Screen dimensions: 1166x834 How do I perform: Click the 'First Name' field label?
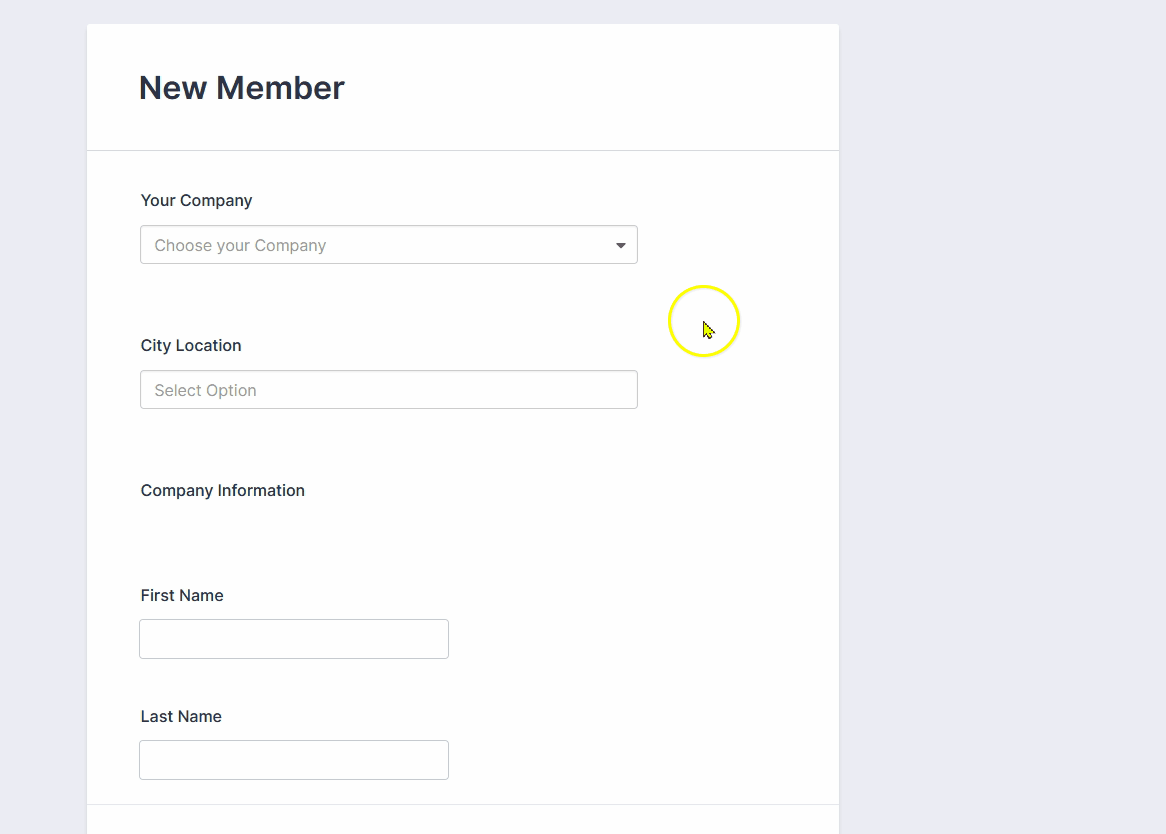tap(182, 596)
